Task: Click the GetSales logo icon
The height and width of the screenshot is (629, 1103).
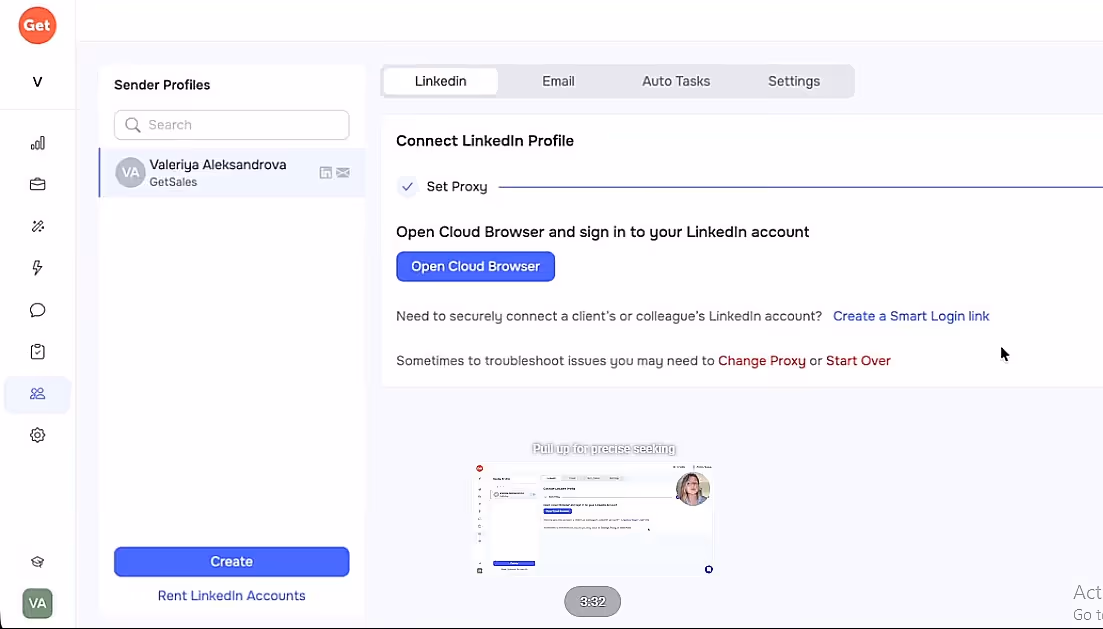Action: coord(37,25)
